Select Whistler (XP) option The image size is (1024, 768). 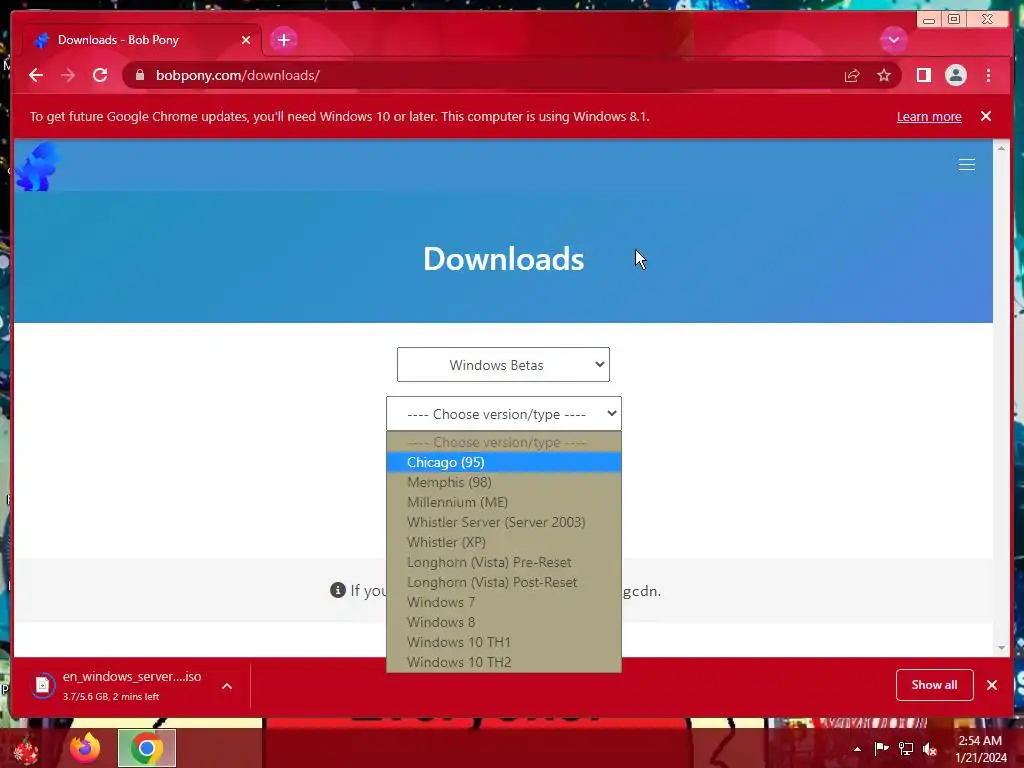point(504,542)
